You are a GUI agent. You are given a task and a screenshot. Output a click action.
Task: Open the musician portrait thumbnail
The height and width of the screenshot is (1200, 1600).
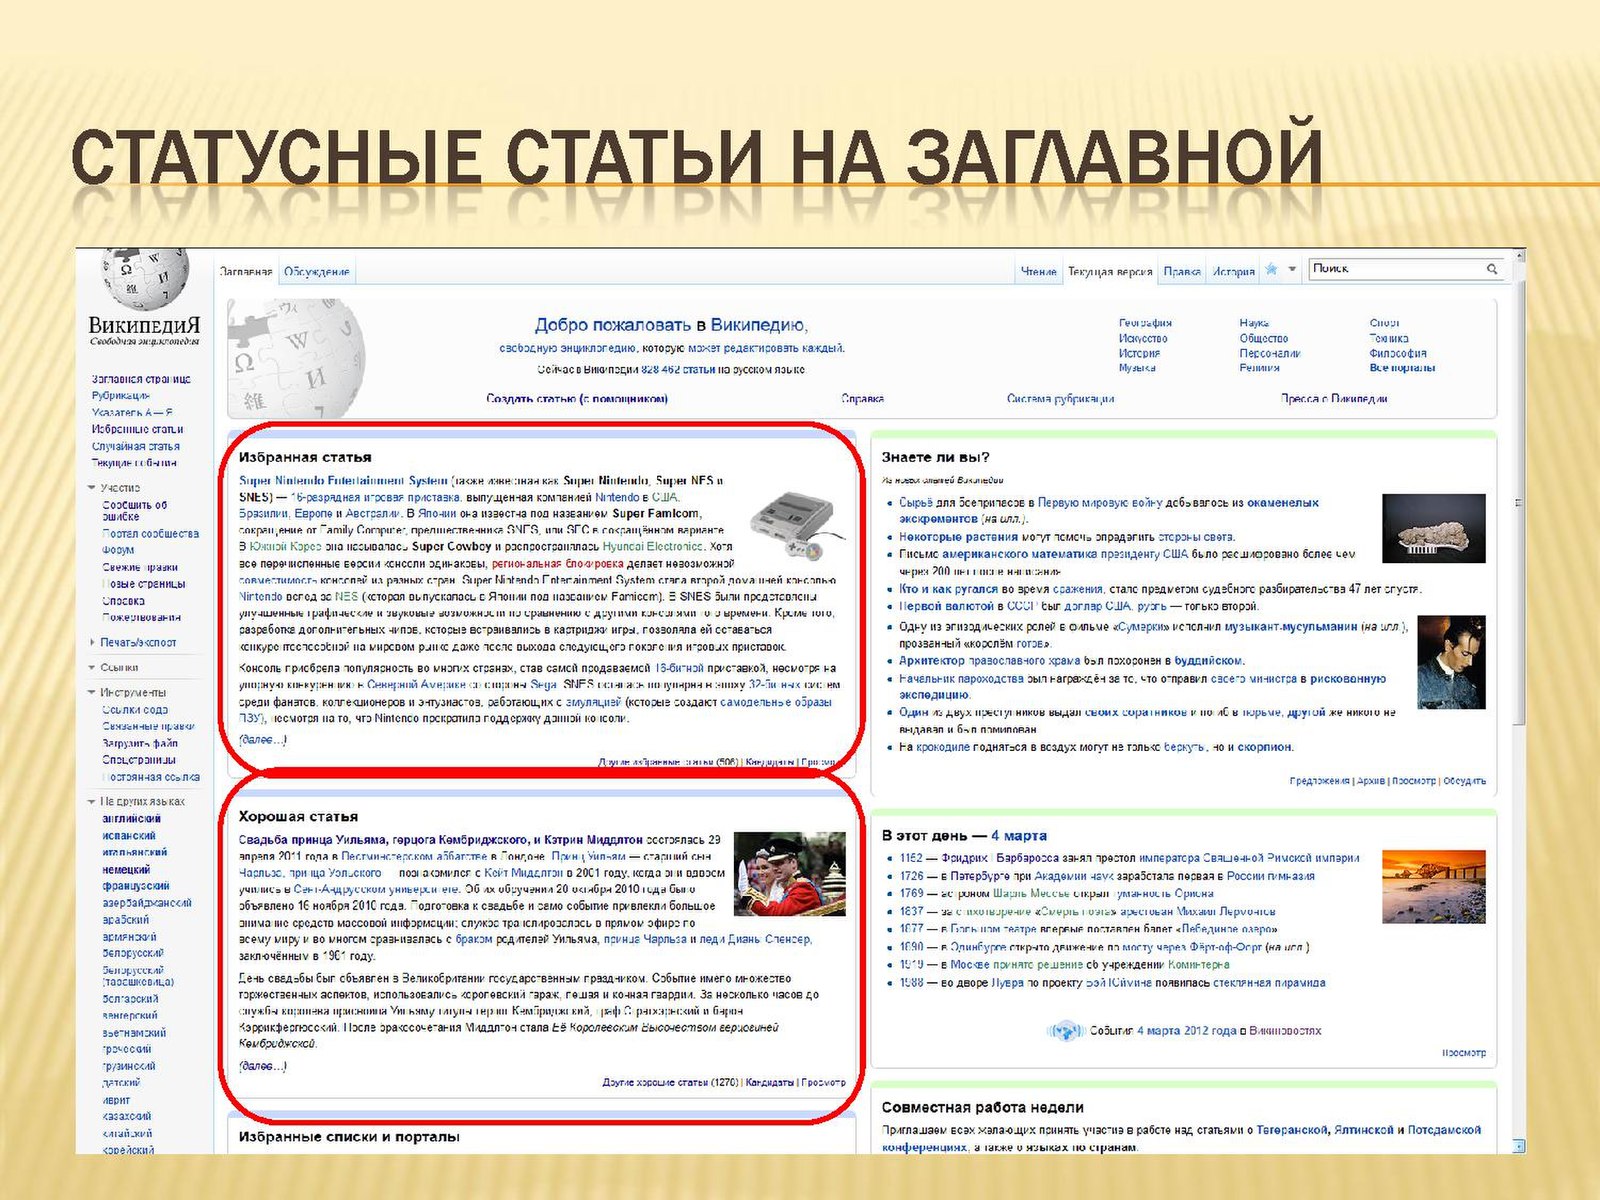(1451, 663)
